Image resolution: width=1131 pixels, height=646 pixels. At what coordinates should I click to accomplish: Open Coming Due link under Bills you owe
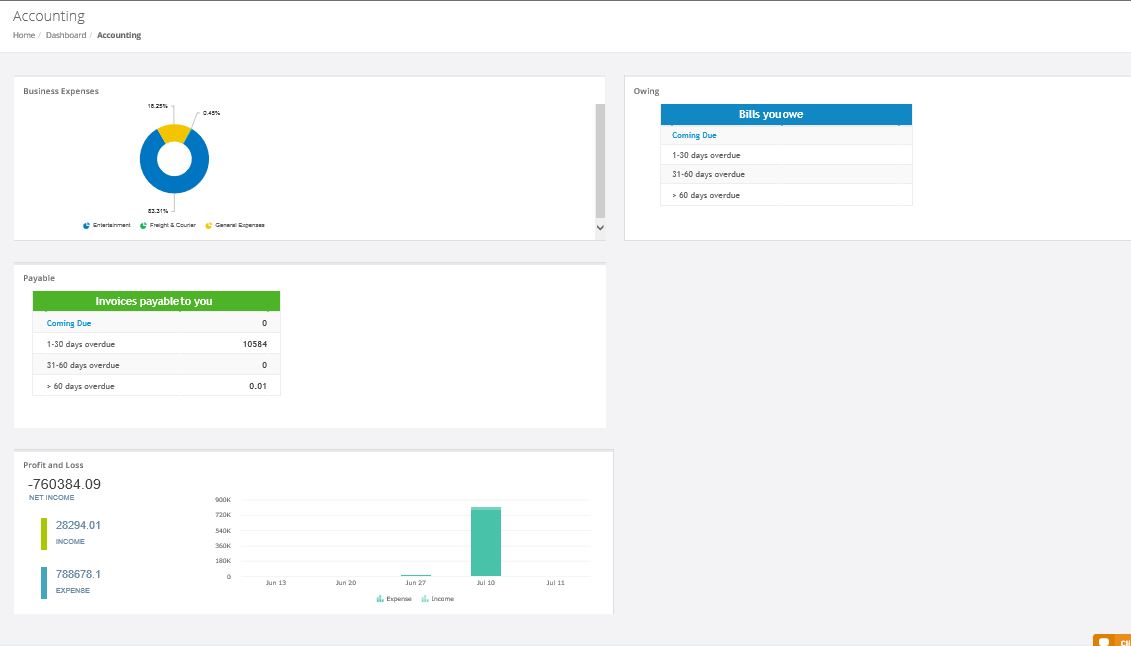pyautogui.click(x=694, y=136)
